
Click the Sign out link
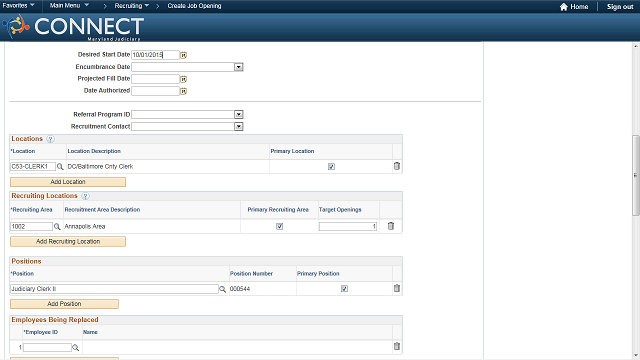click(x=620, y=7)
